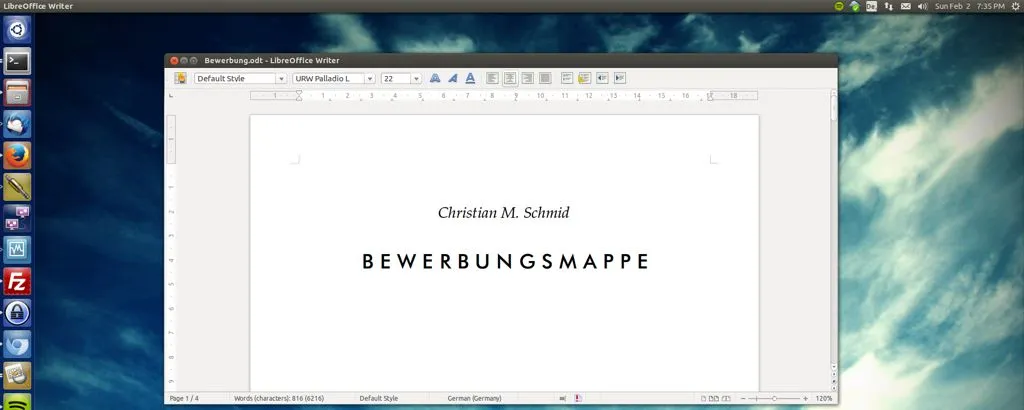Open Ubuntu Dash from the launcher
Viewport: 1024px width, 410px height.
click(17, 29)
